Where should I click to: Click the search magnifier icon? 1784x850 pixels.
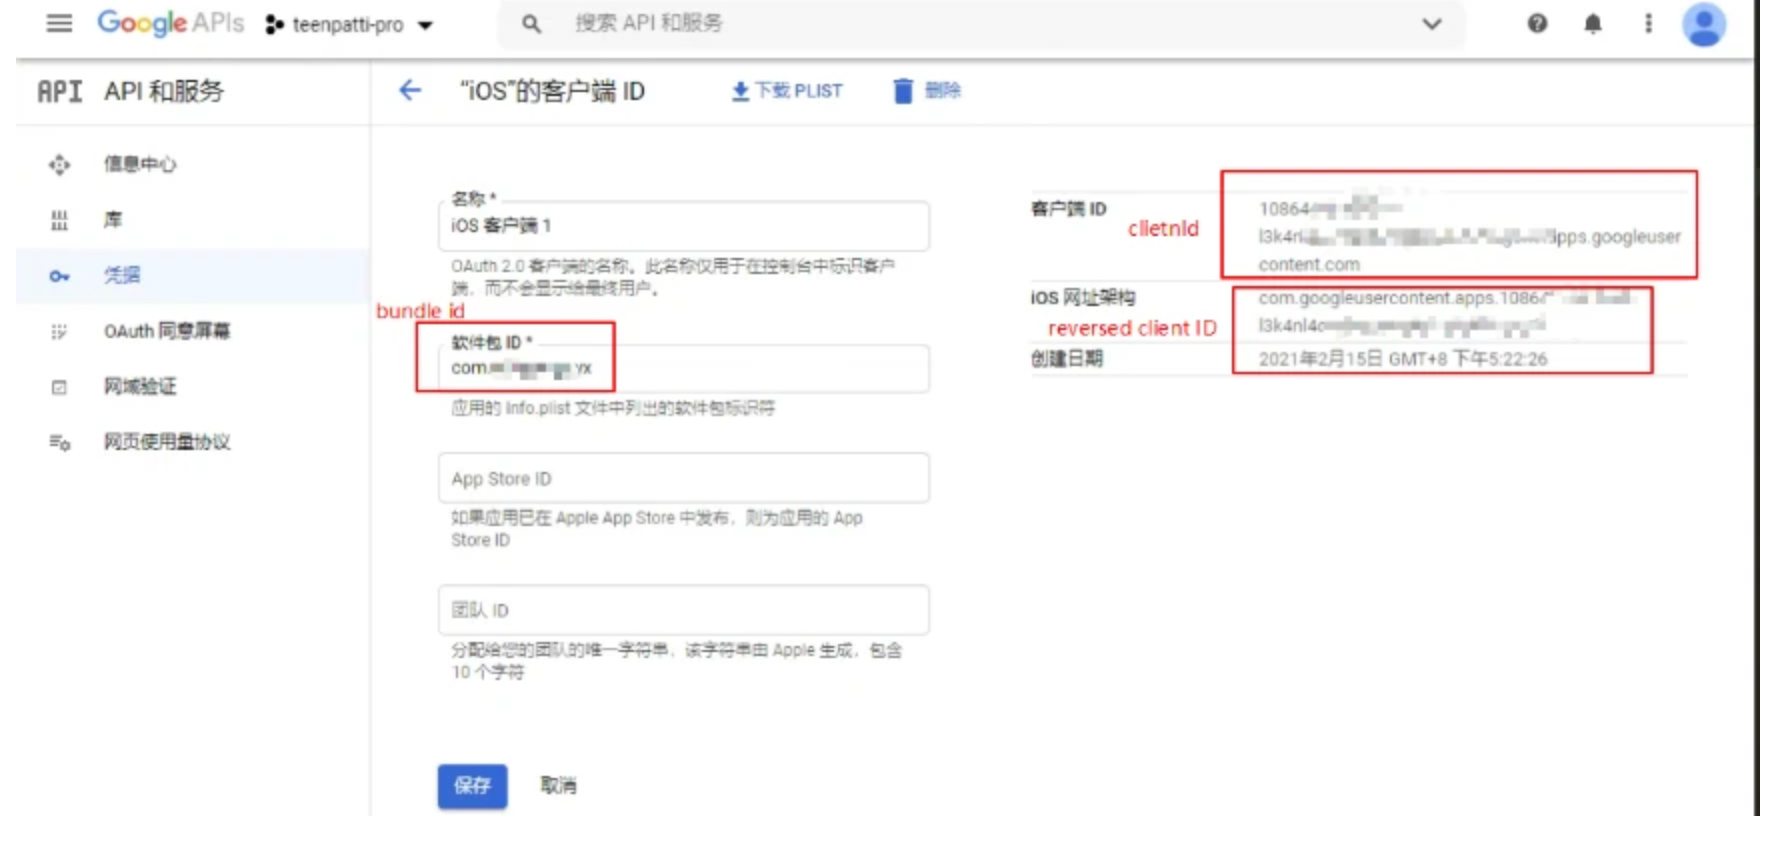click(531, 23)
